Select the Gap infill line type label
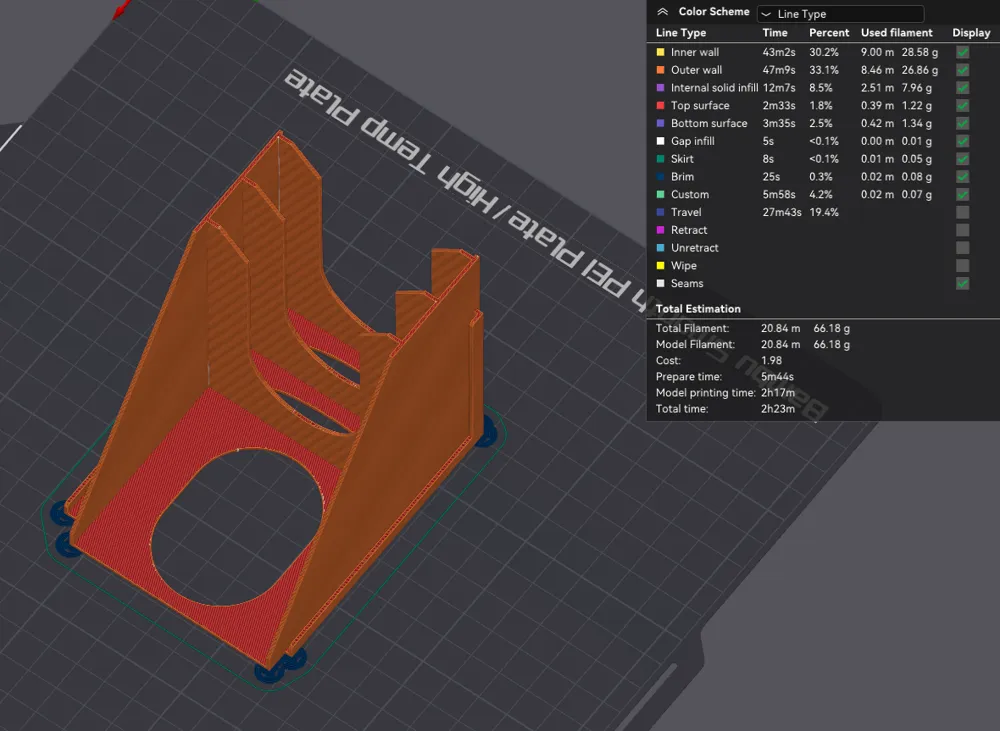The image size is (1000, 731). pos(692,141)
